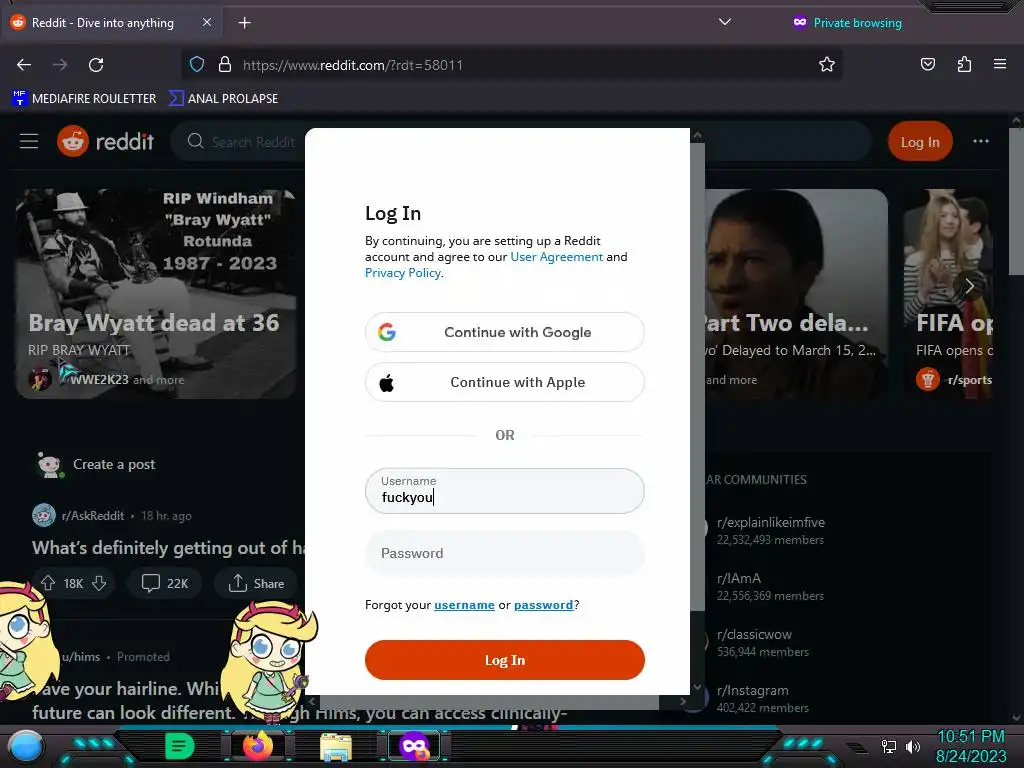The height and width of the screenshot is (768, 1024).
Task: Select Firefox private window taskbar icon
Action: pyautogui.click(x=414, y=746)
